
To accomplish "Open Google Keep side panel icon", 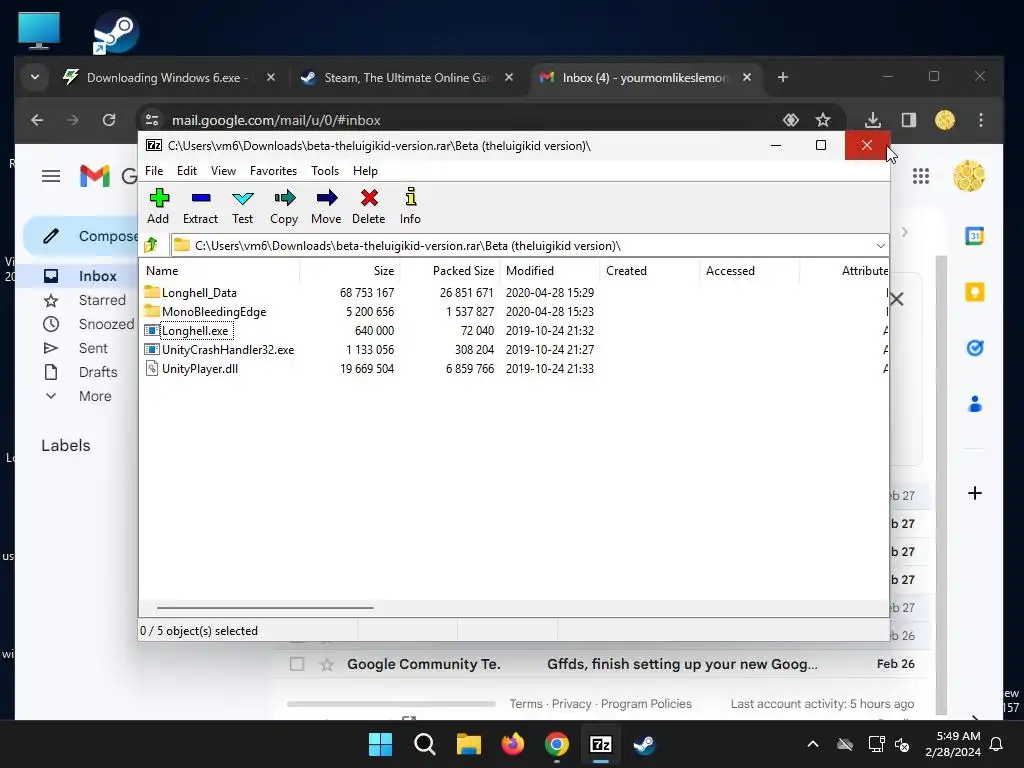I will (x=974, y=292).
